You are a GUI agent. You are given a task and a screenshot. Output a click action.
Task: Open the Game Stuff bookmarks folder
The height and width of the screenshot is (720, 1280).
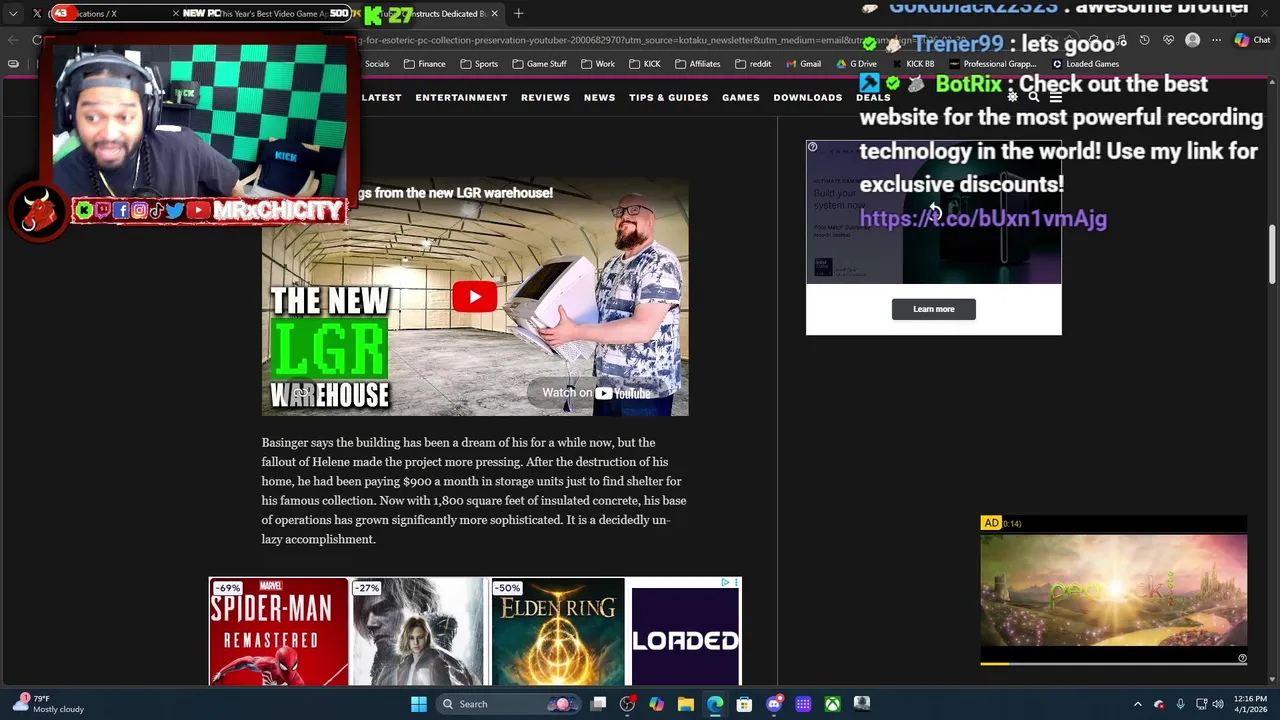(538, 64)
